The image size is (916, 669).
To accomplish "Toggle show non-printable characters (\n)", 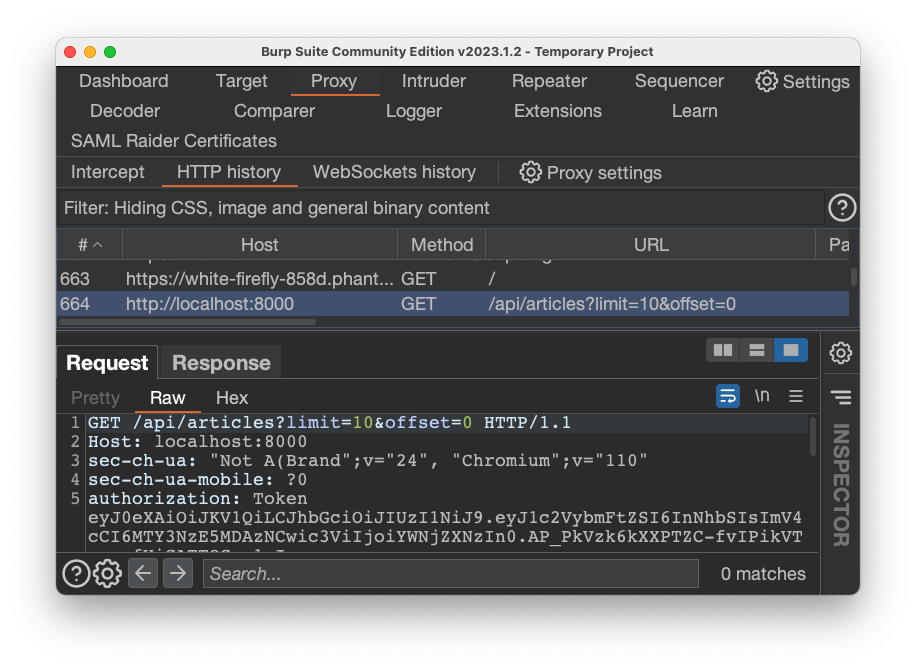I will (x=762, y=396).
